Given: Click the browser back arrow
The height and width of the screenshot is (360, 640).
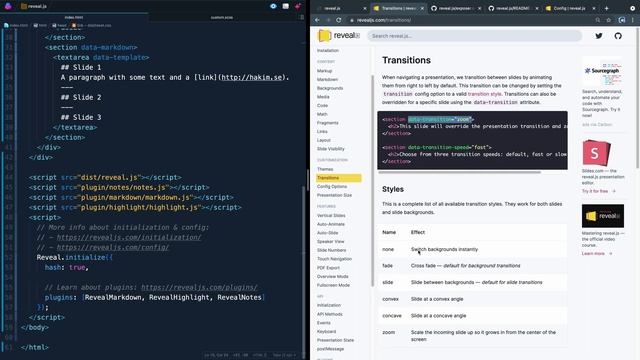Looking at the screenshot, I should tap(317, 20).
